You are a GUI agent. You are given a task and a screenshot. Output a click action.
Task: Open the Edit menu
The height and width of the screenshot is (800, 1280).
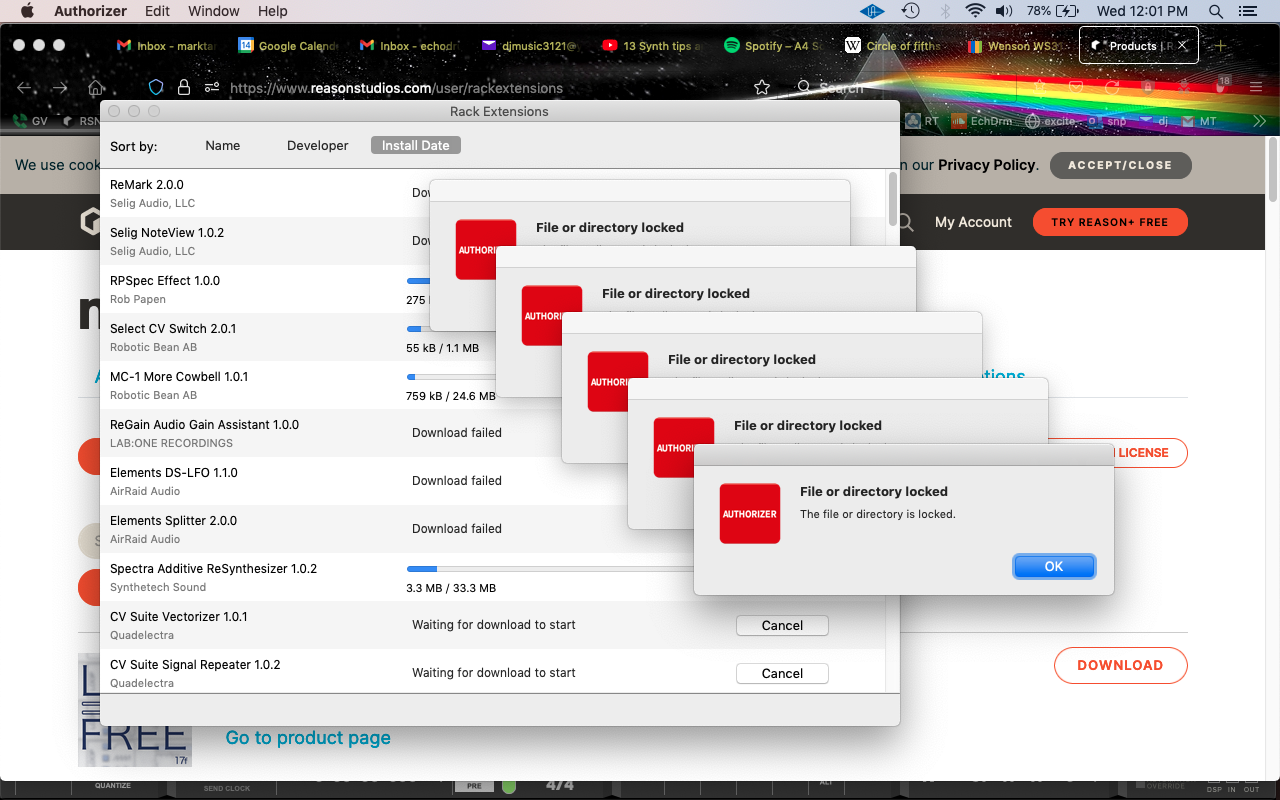point(157,11)
